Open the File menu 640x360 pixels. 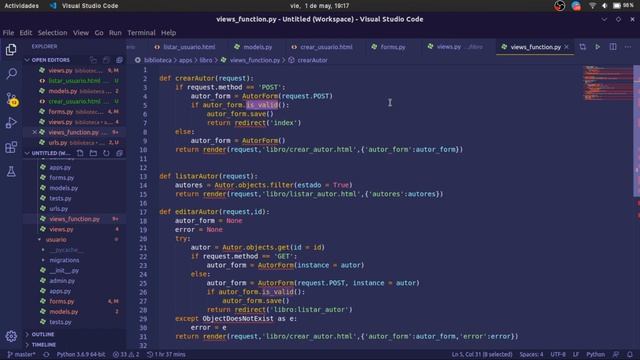pyautogui.click(x=8, y=33)
